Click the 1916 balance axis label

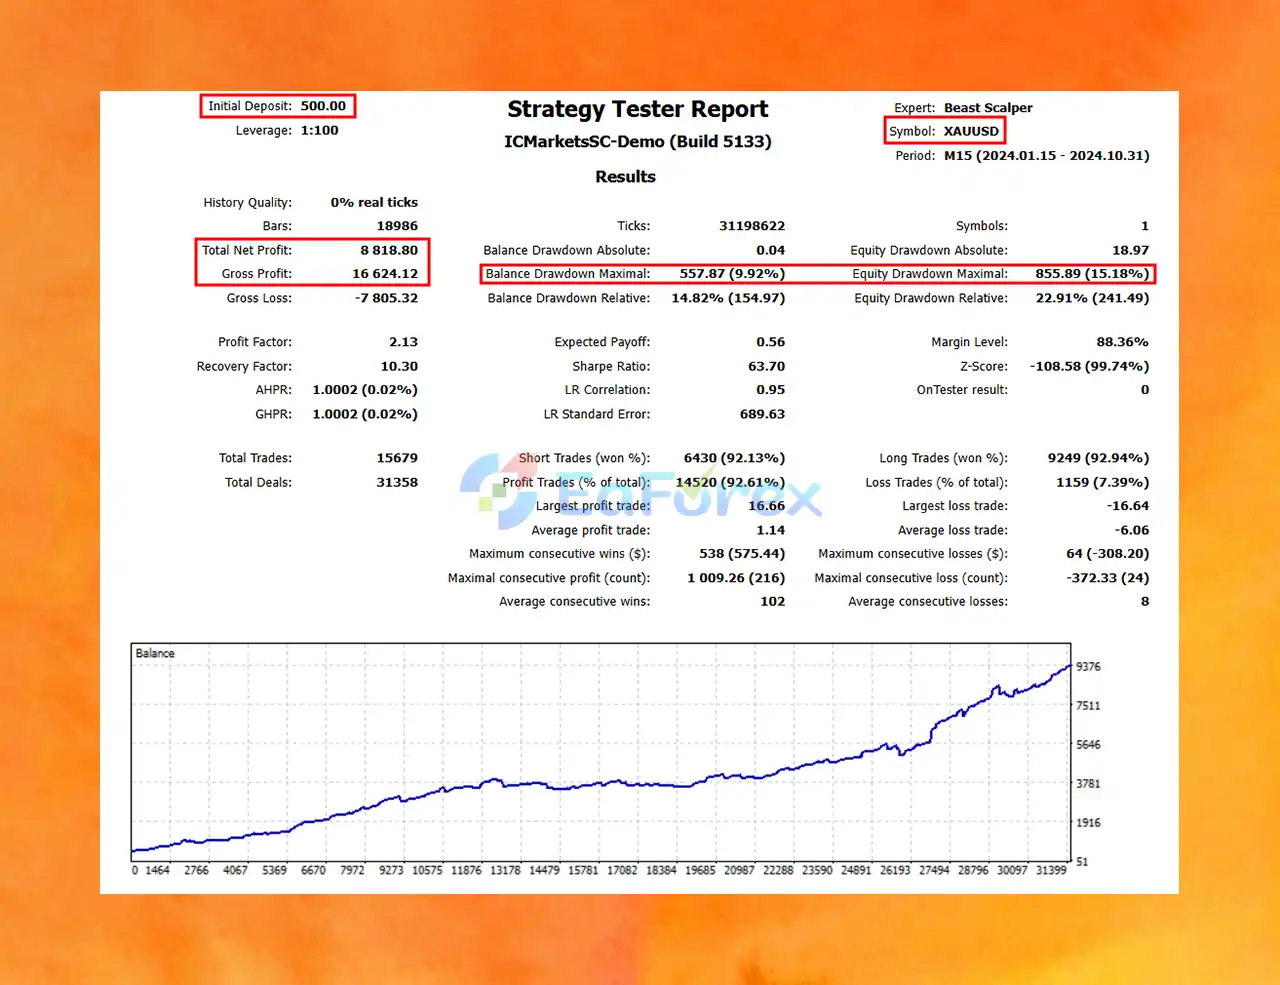point(1088,823)
